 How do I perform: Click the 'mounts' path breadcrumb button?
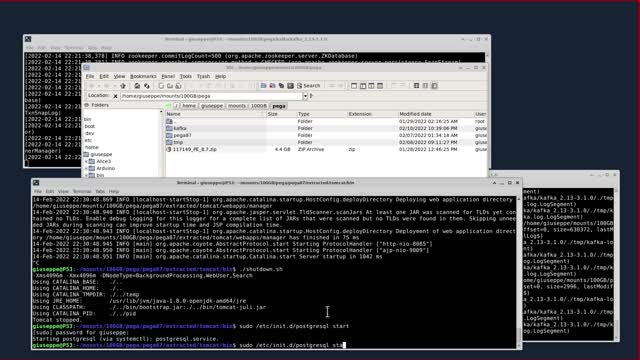coord(237,106)
